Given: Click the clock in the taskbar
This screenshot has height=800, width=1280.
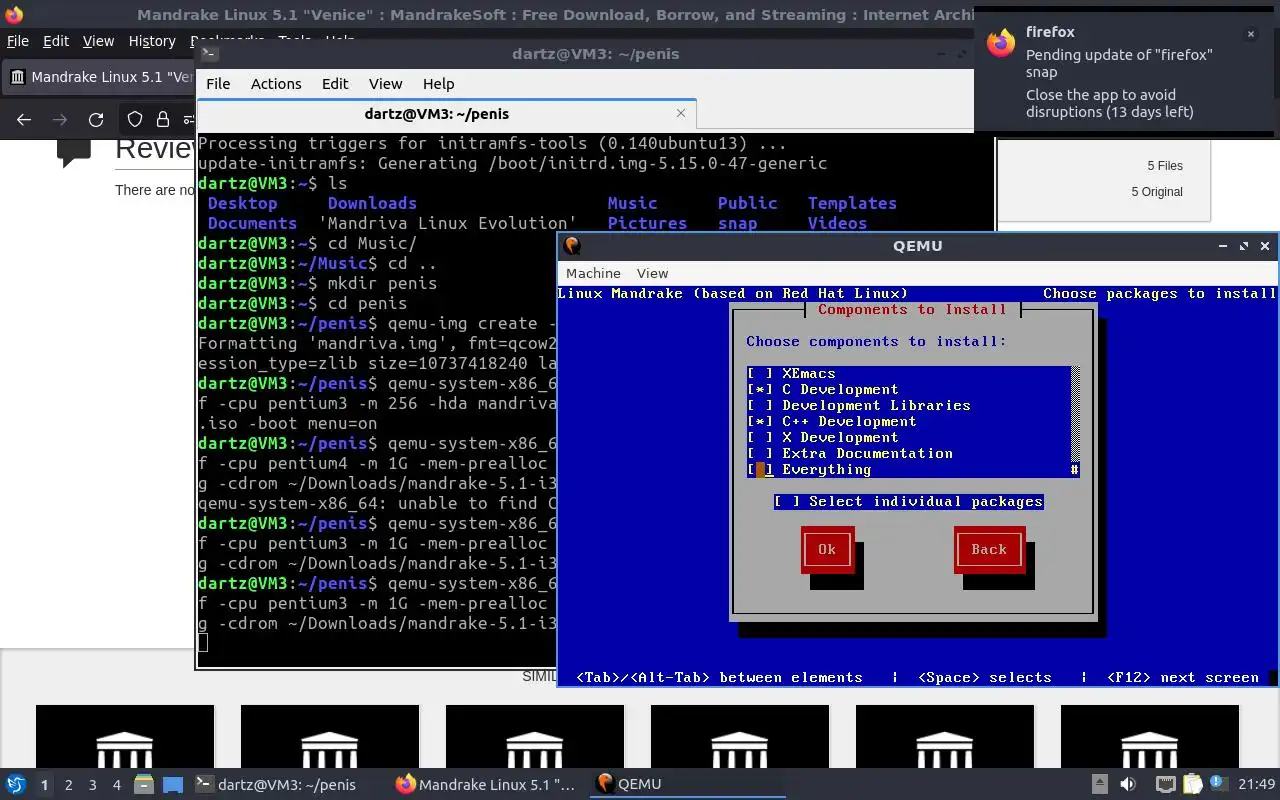Looking at the screenshot, I should click(1258, 784).
